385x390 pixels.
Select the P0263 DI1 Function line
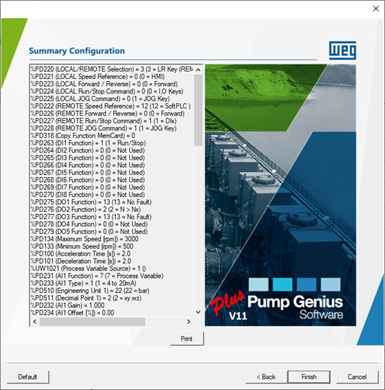click(x=88, y=143)
